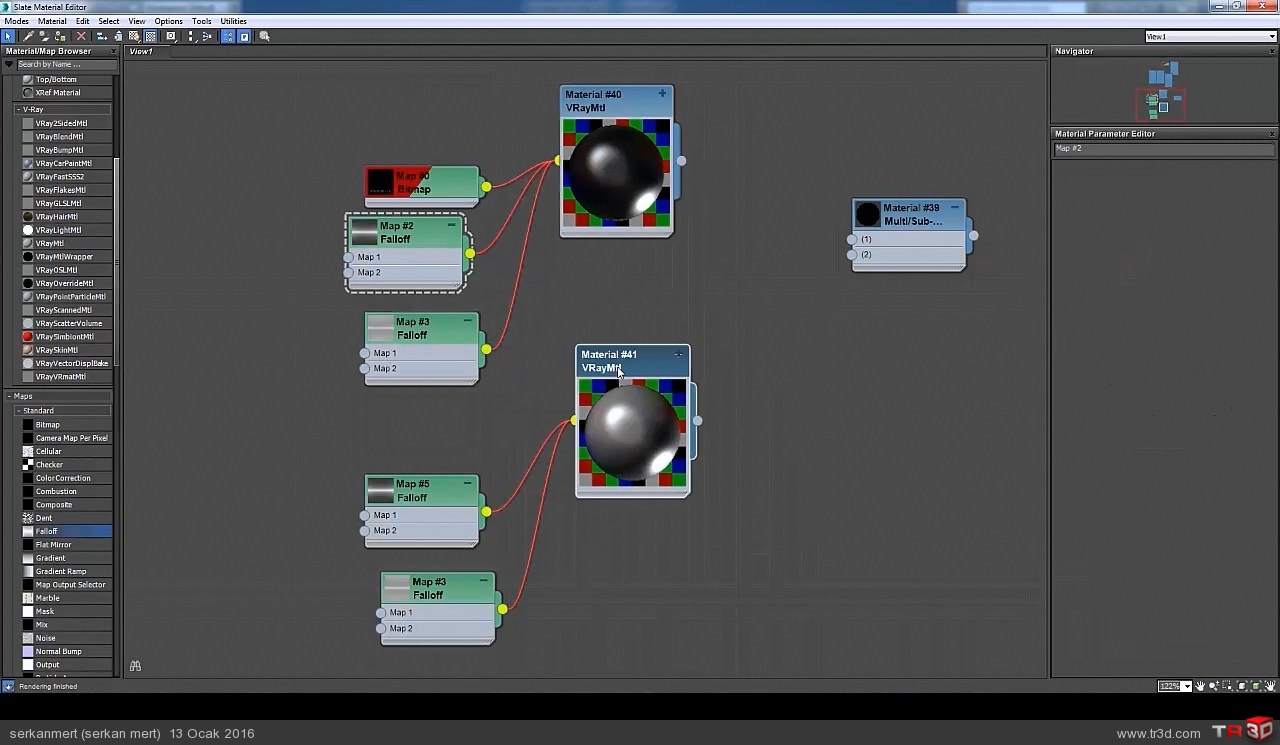Toggle Material/Map Browser panel icon
The height and width of the screenshot is (745, 1280).
point(228,36)
